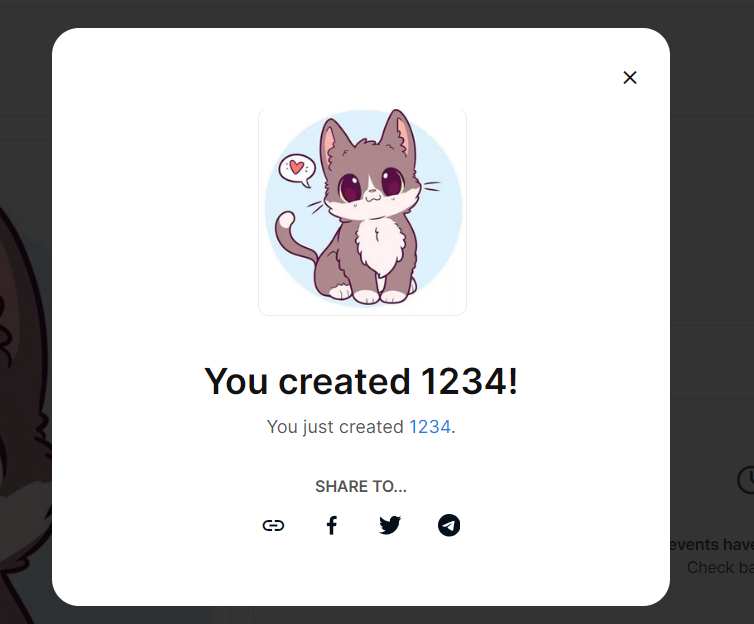
Task: Click the heart speech bubble in cat image
Action: click(x=297, y=171)
